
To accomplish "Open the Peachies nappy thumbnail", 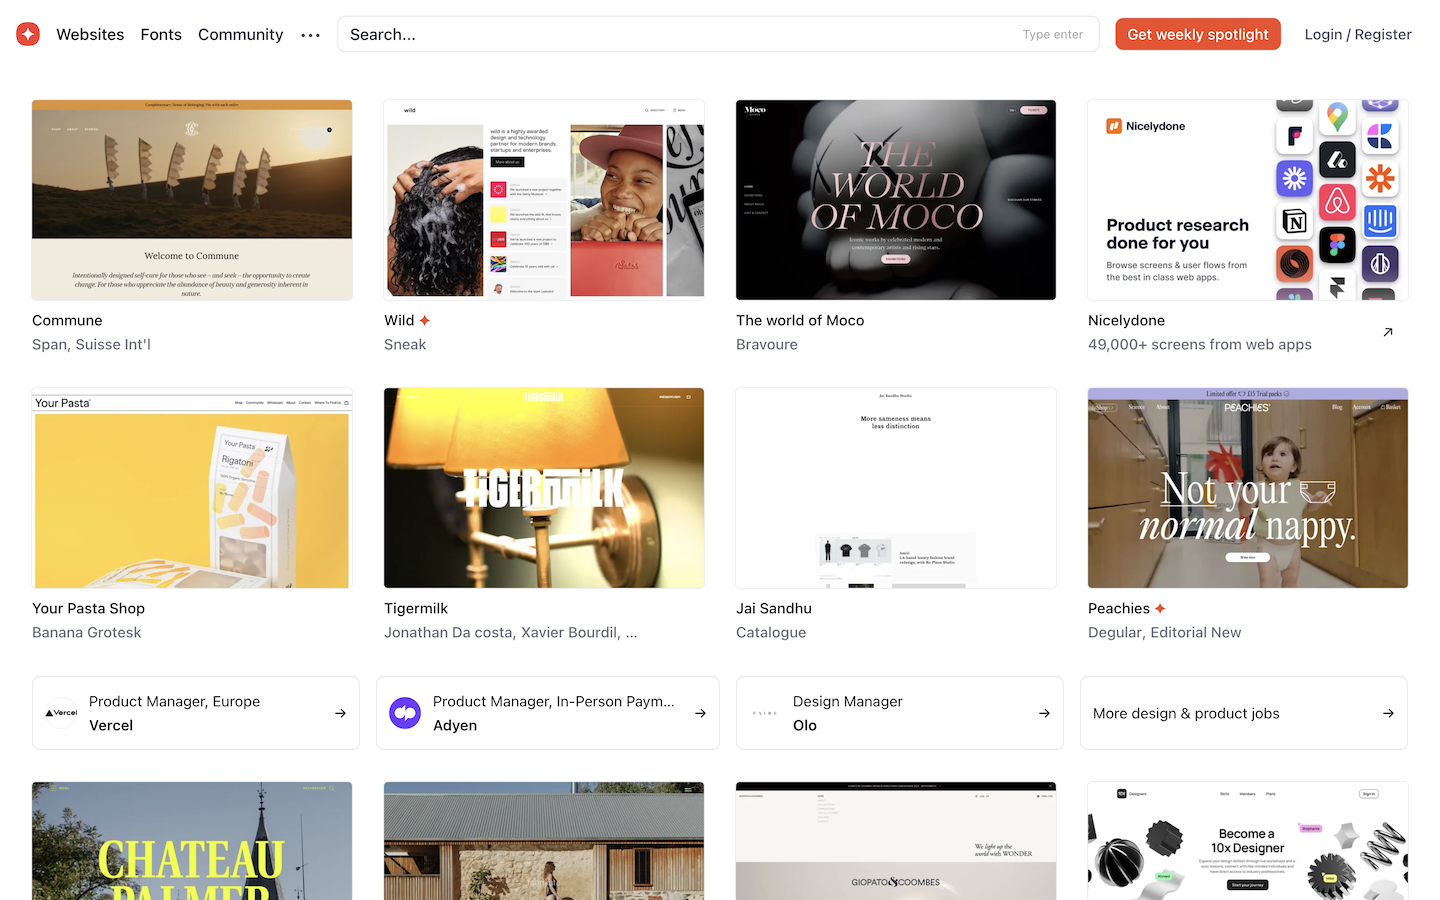I will 1248,488.
